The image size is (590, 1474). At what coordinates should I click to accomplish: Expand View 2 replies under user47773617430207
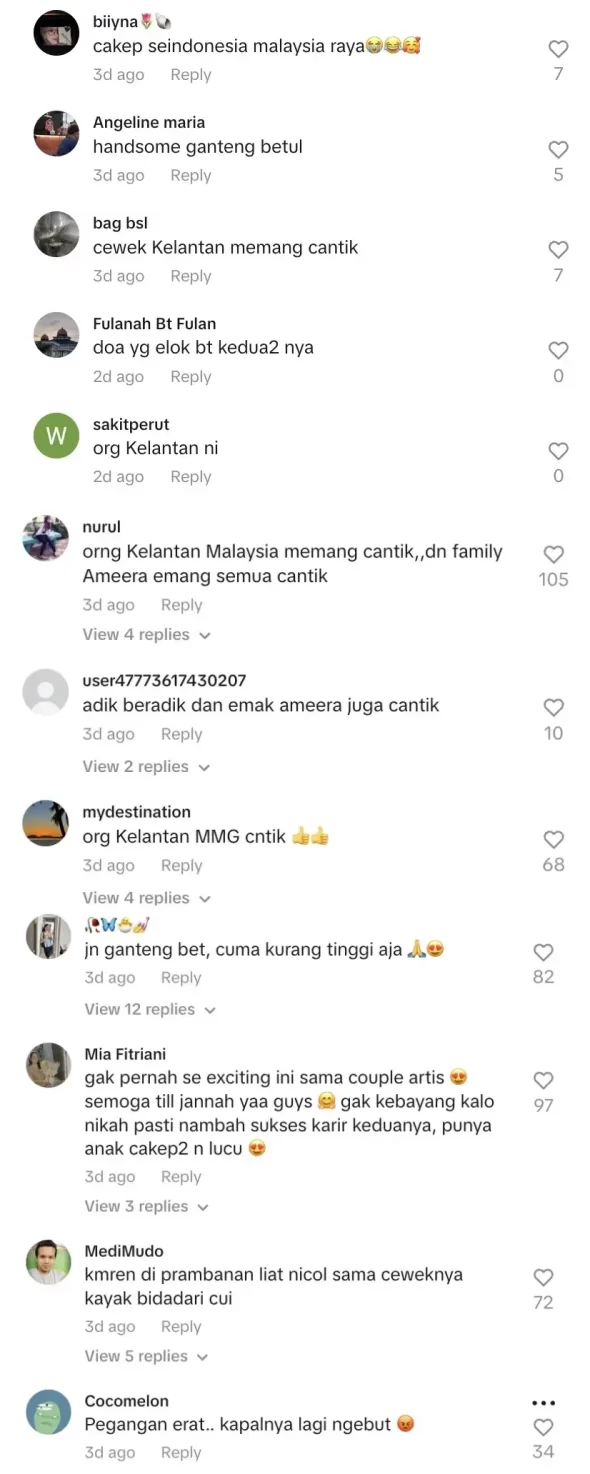point(146,766)
